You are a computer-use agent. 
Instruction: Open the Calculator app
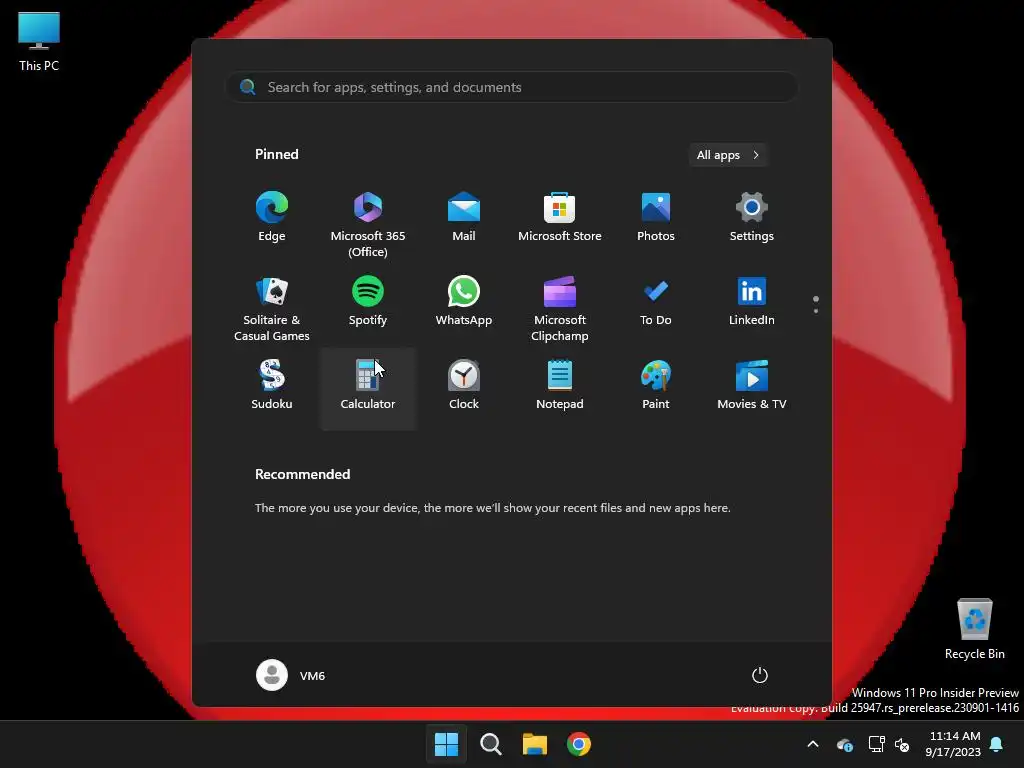coord(368,389)
